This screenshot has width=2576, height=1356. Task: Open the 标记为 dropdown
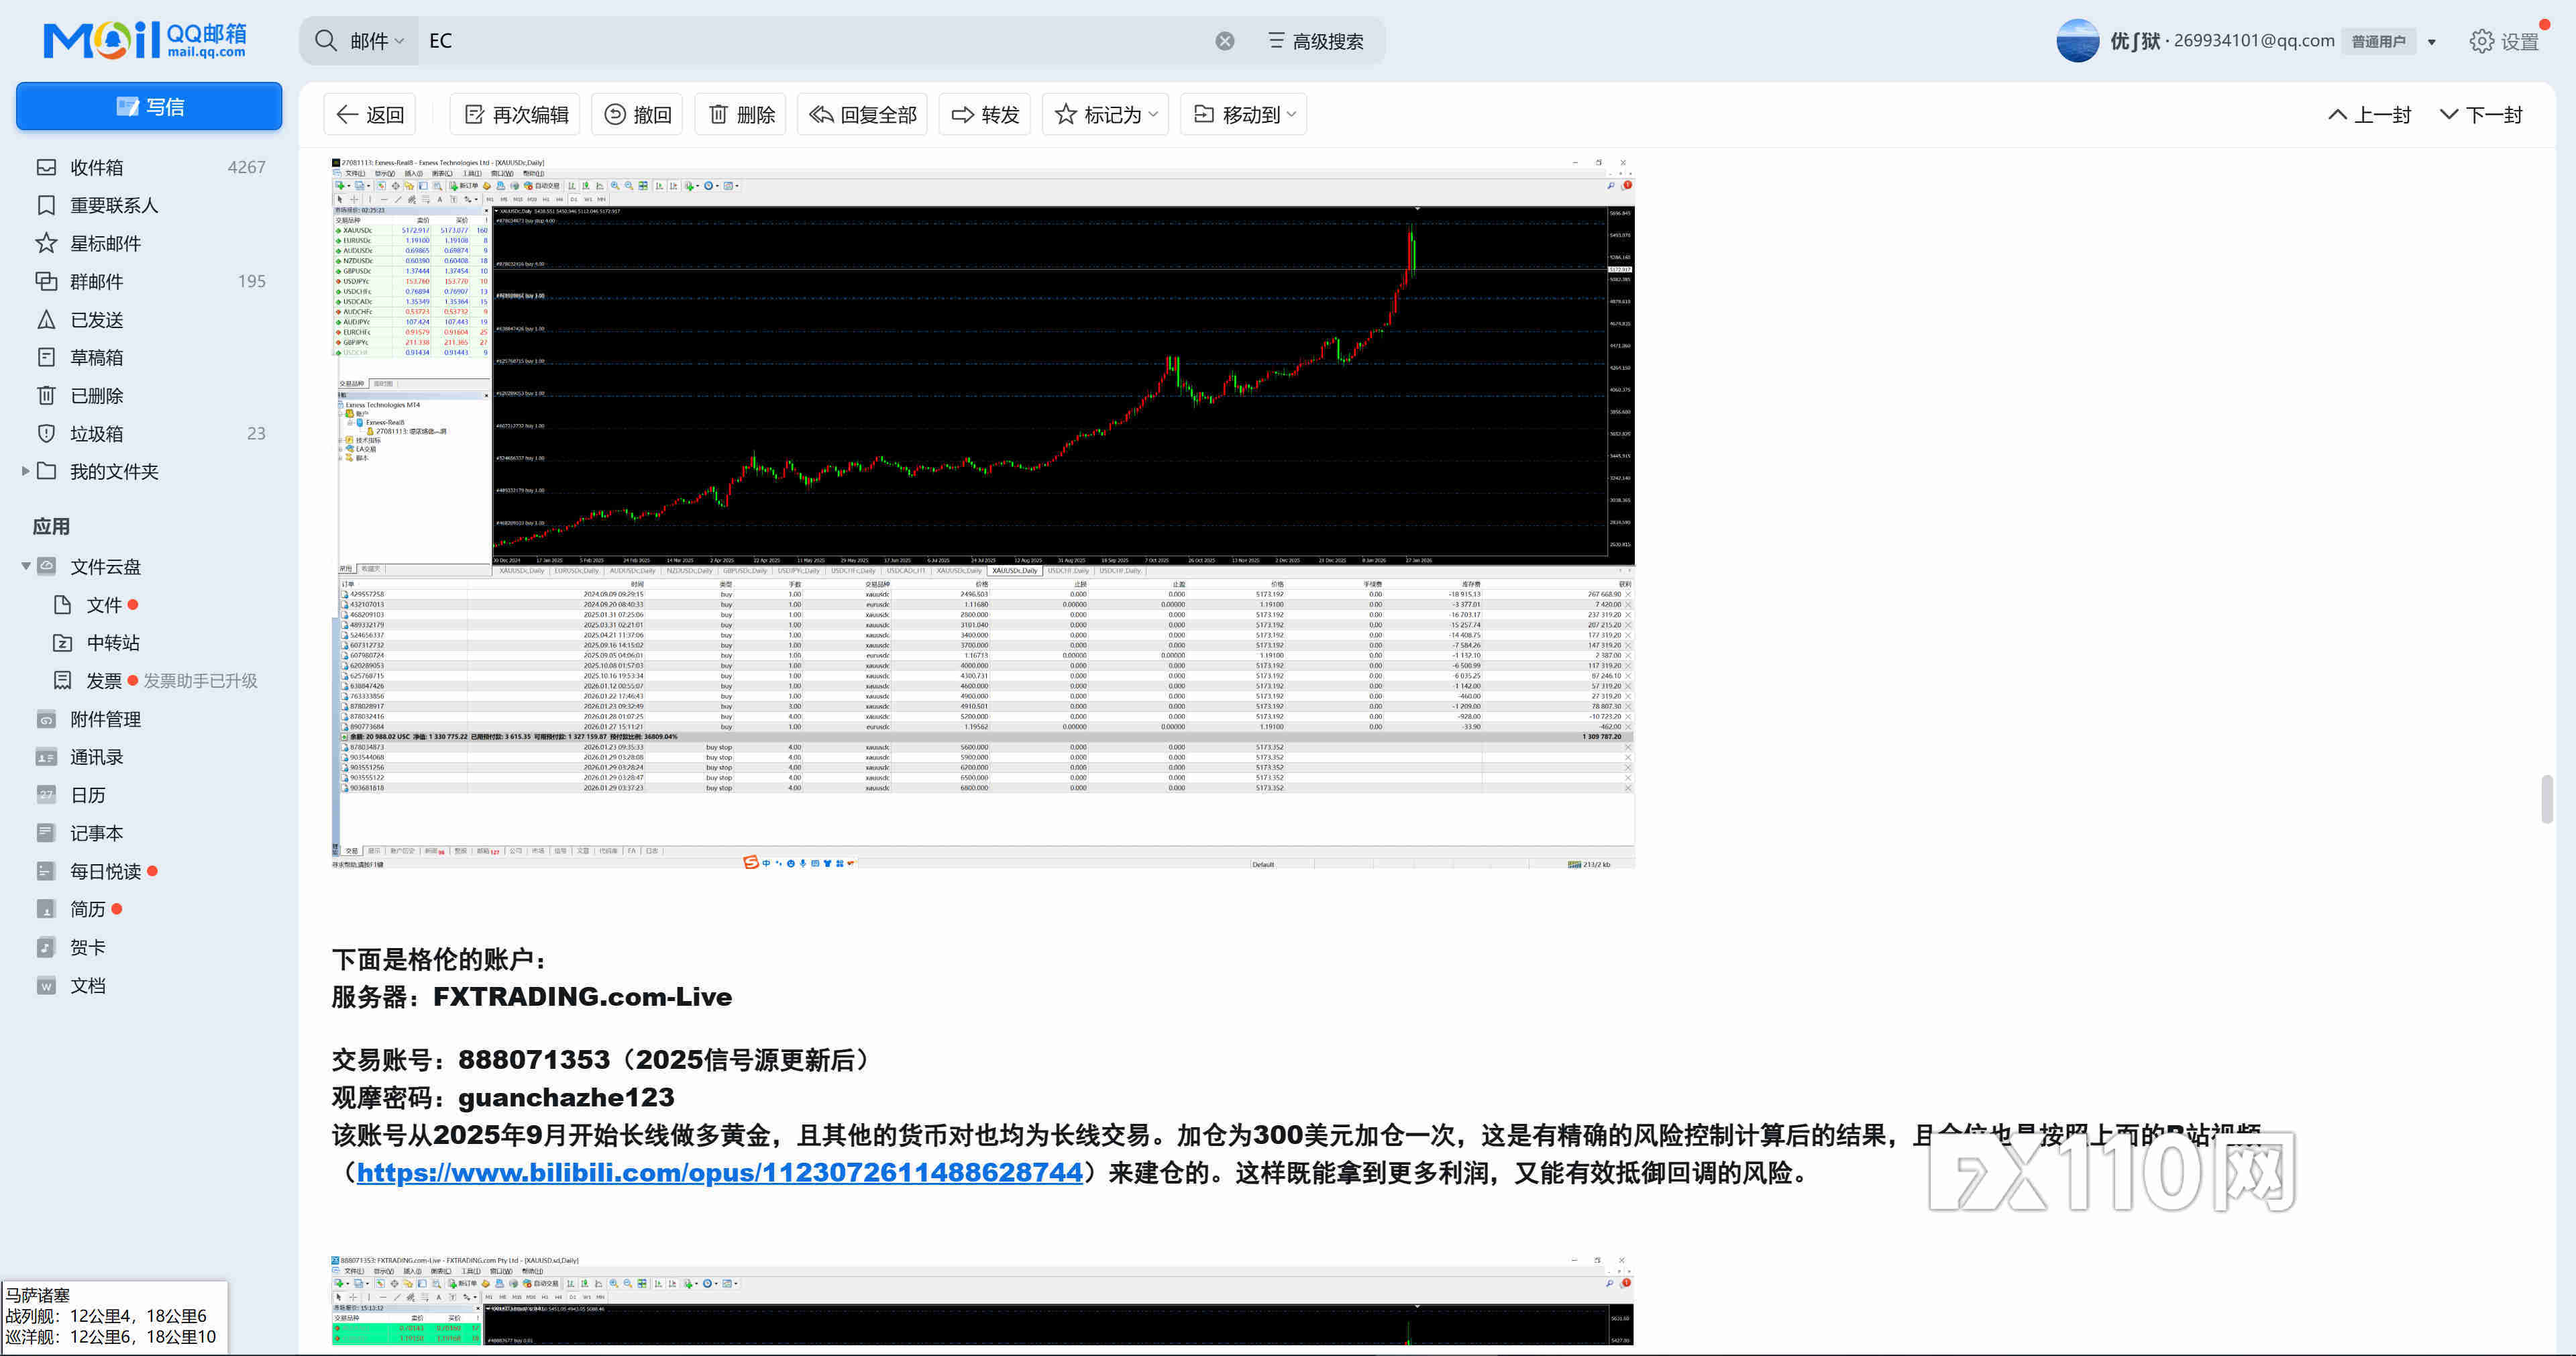(1106, 114)
